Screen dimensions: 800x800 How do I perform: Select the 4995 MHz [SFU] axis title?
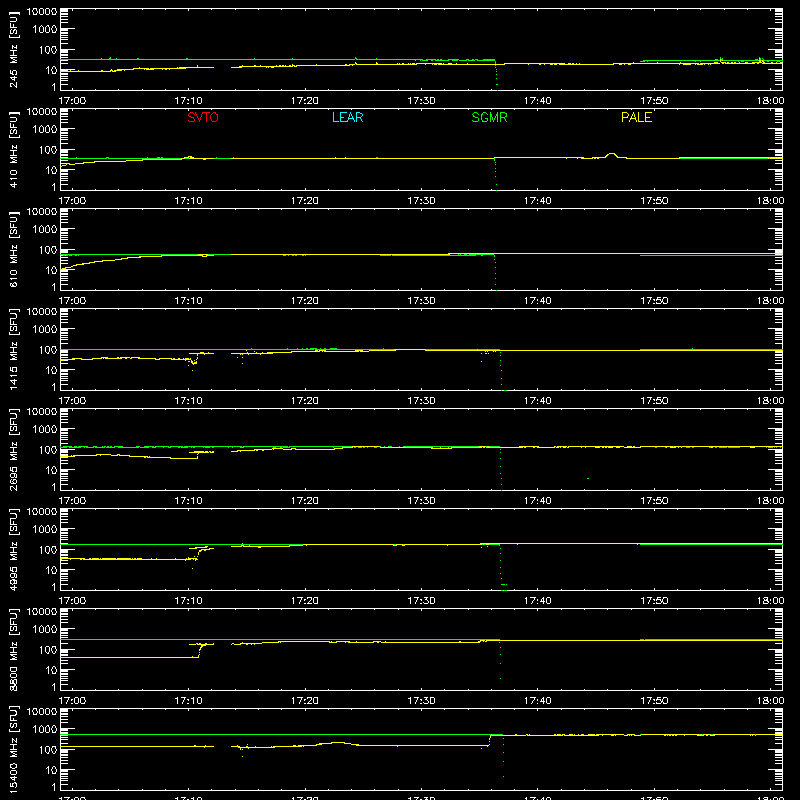click(14, 549)
